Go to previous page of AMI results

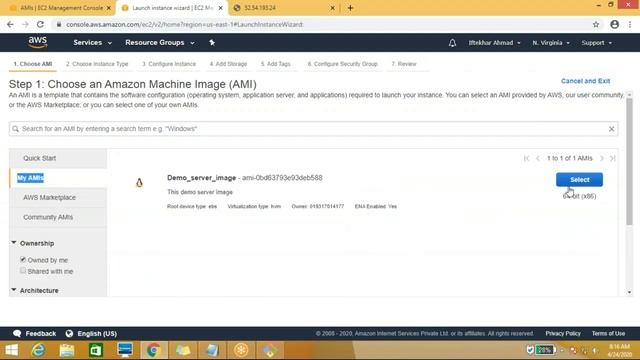tap(538, 158)
